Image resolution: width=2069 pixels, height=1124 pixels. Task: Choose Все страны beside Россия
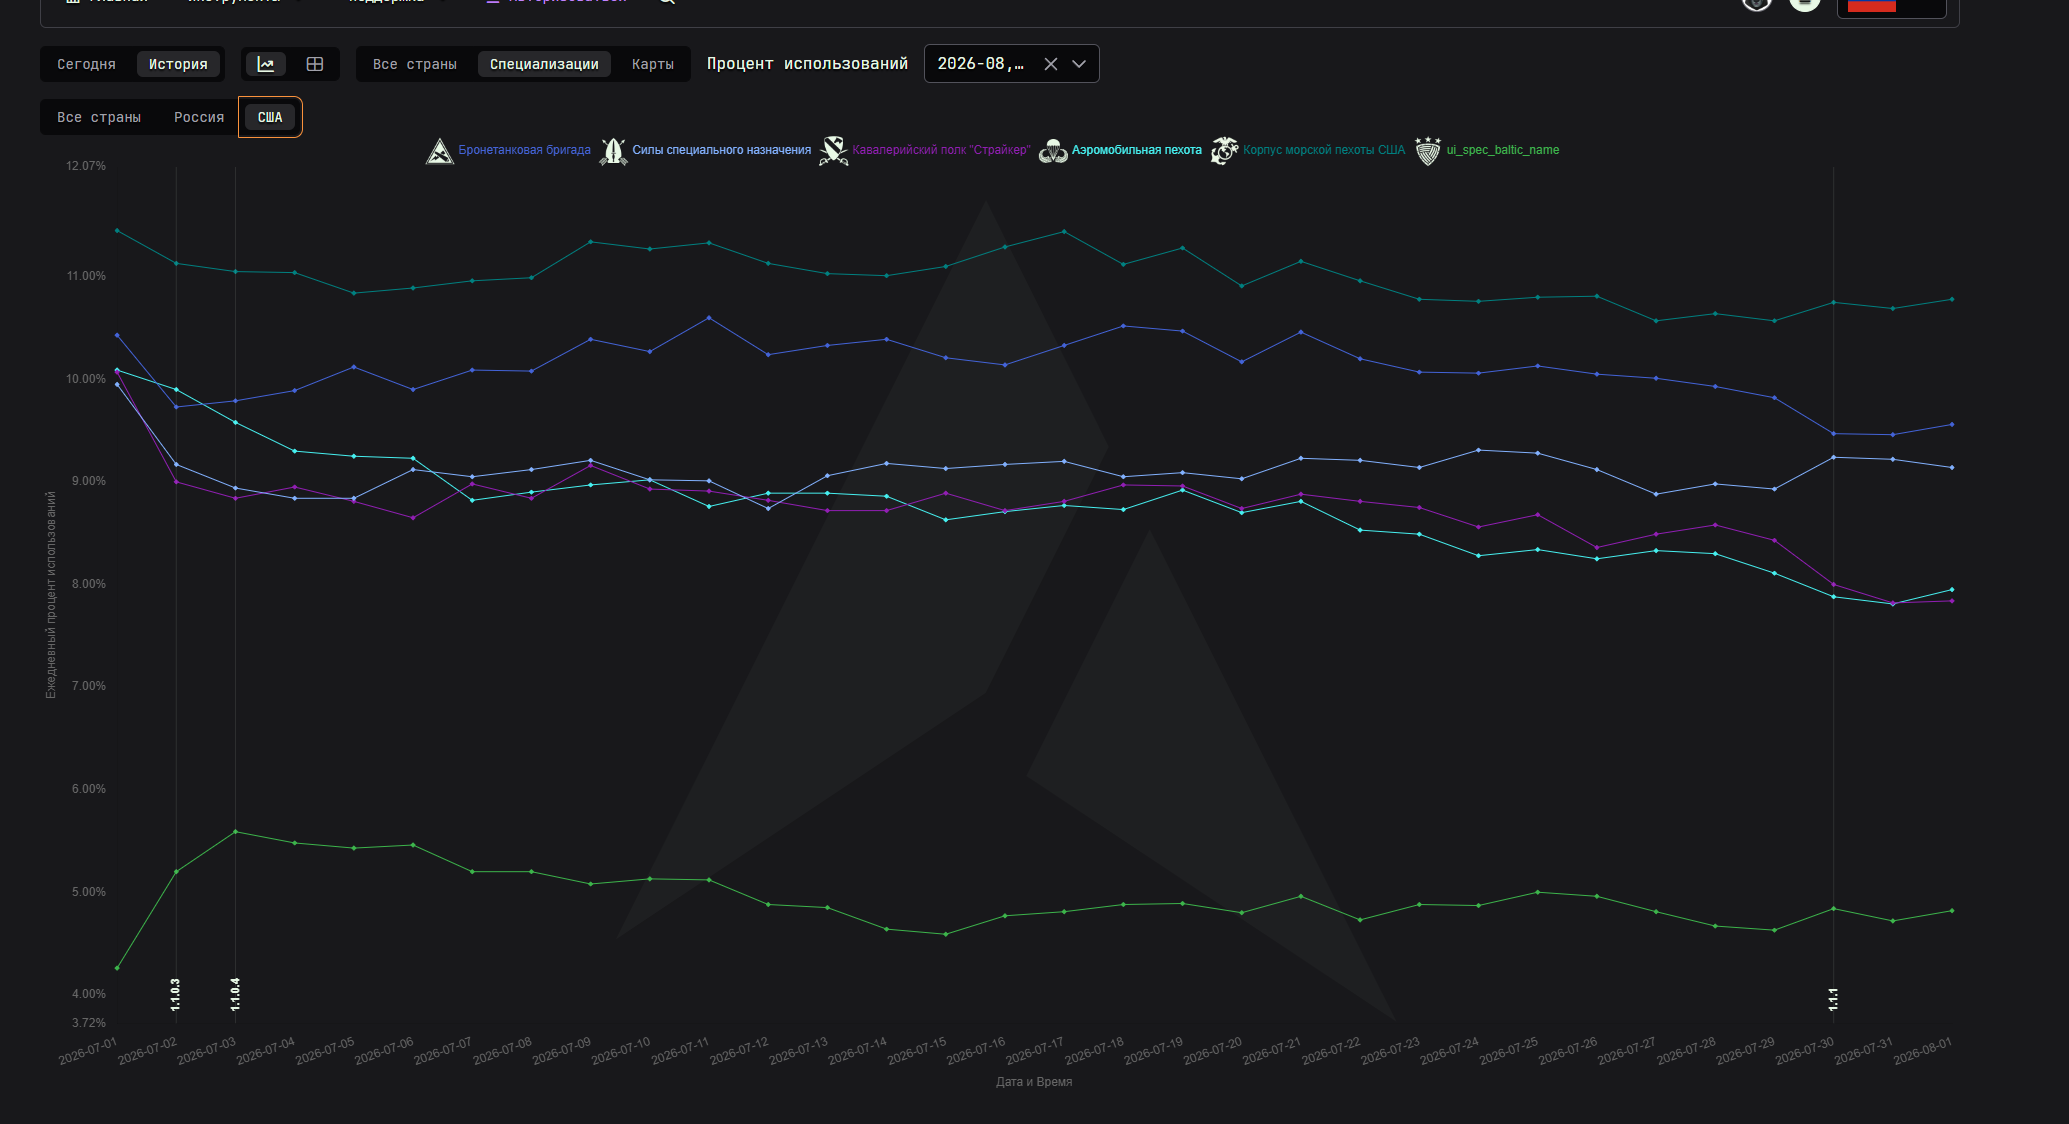pyautogui.click(x=99, y=117)
